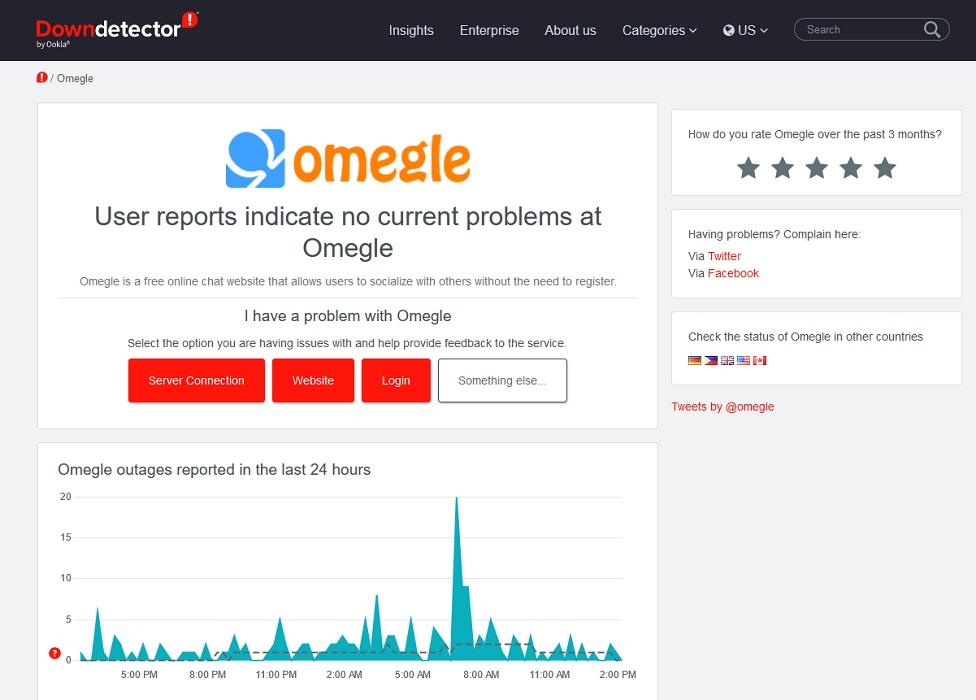Rate Omegle one star

pyautogui.click(x=748, y=168)
